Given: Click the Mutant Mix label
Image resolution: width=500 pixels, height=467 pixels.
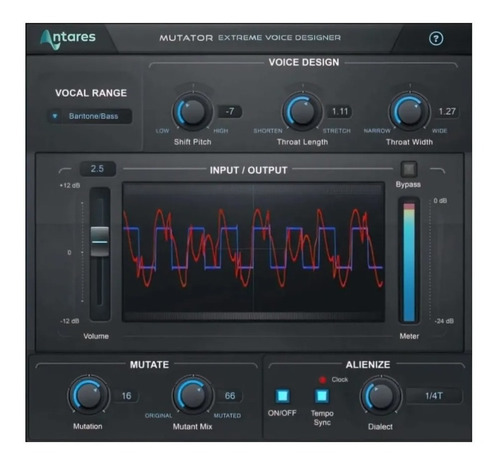Looking at the screenshot, I should coord(192,426).
